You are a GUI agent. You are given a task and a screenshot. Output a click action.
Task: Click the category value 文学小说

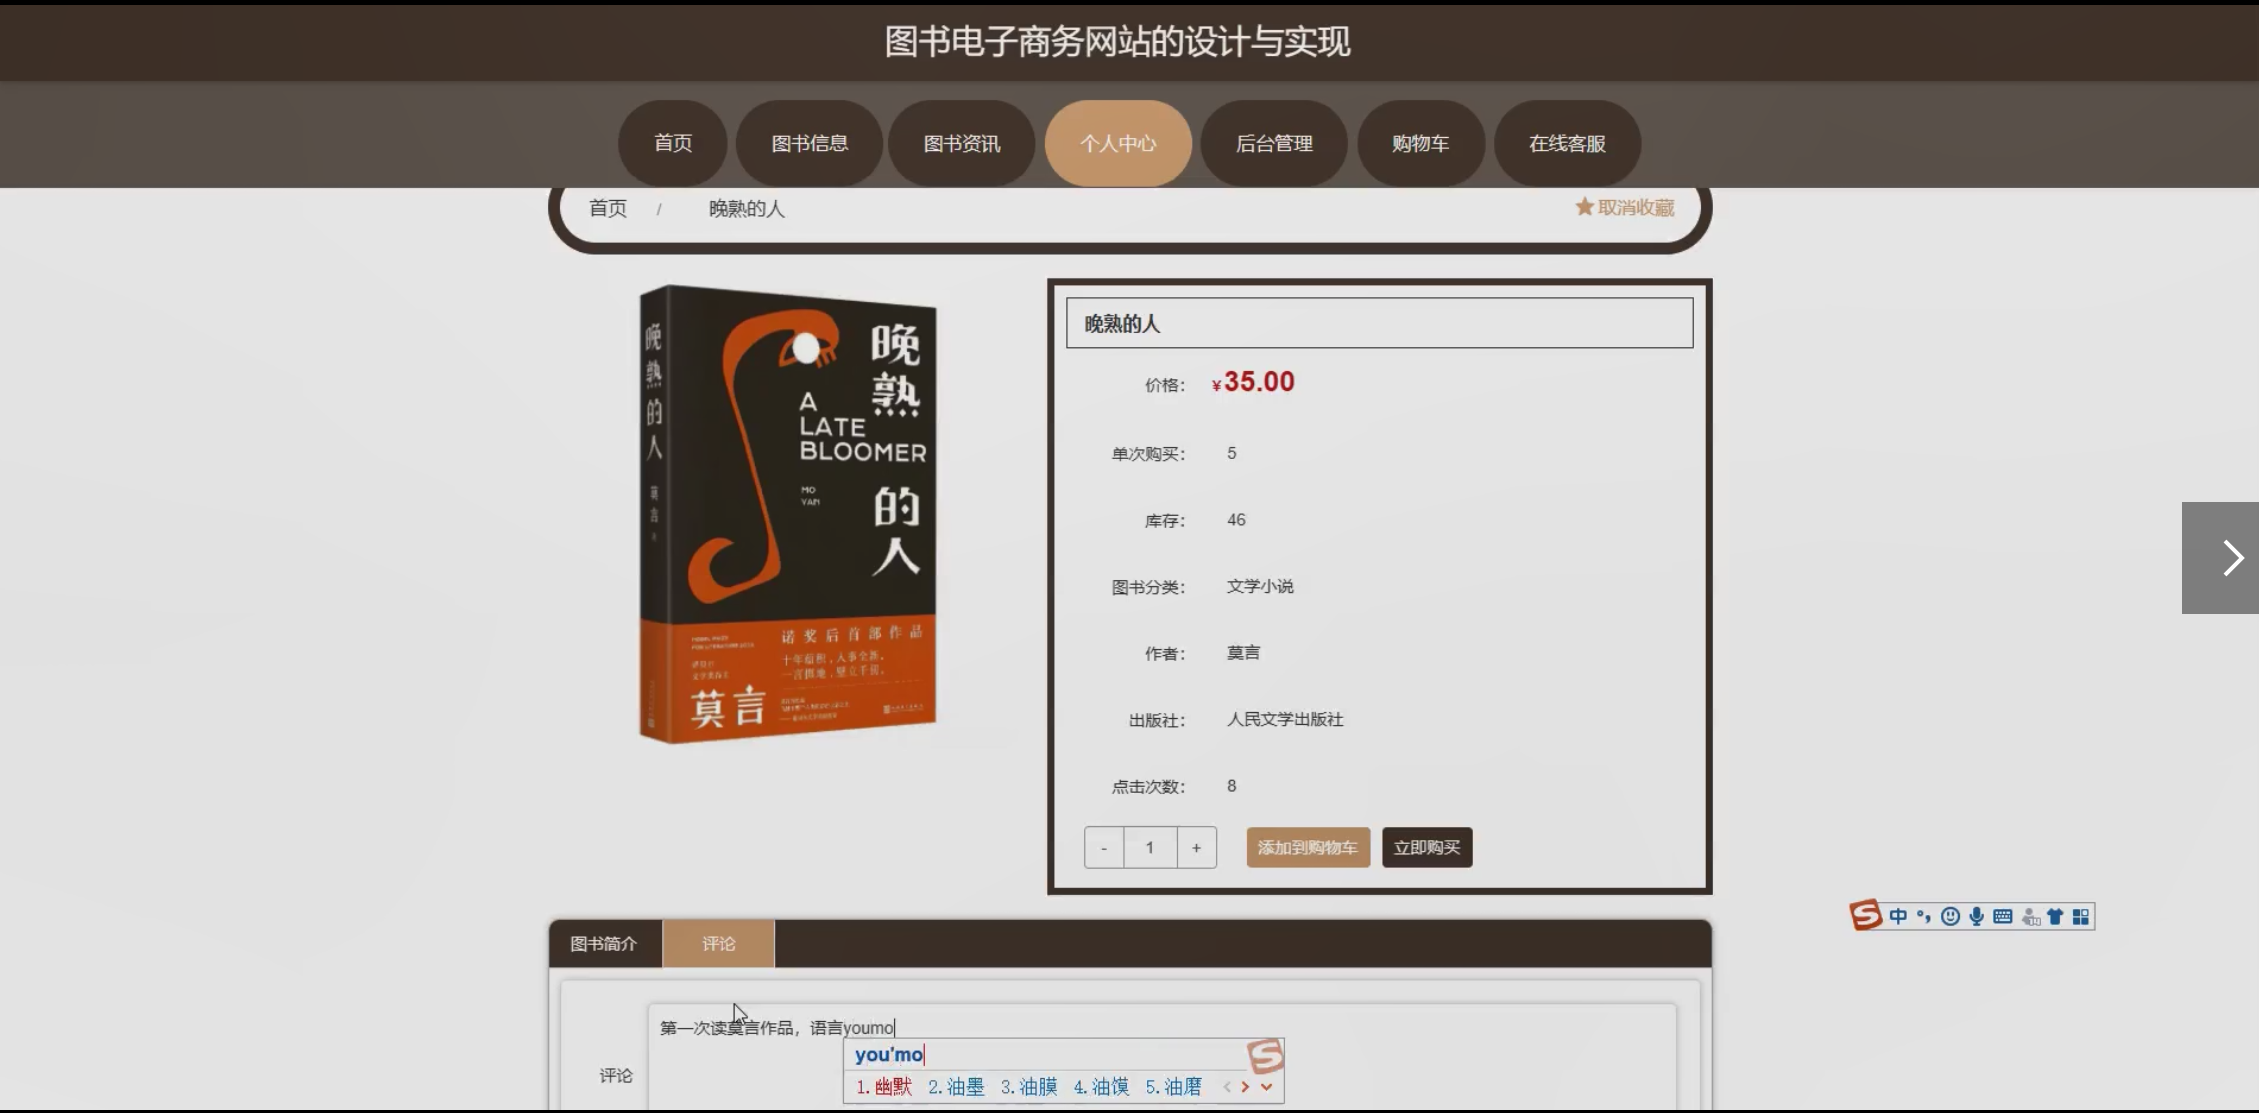pyautogui.click(x=1260, y=586)
